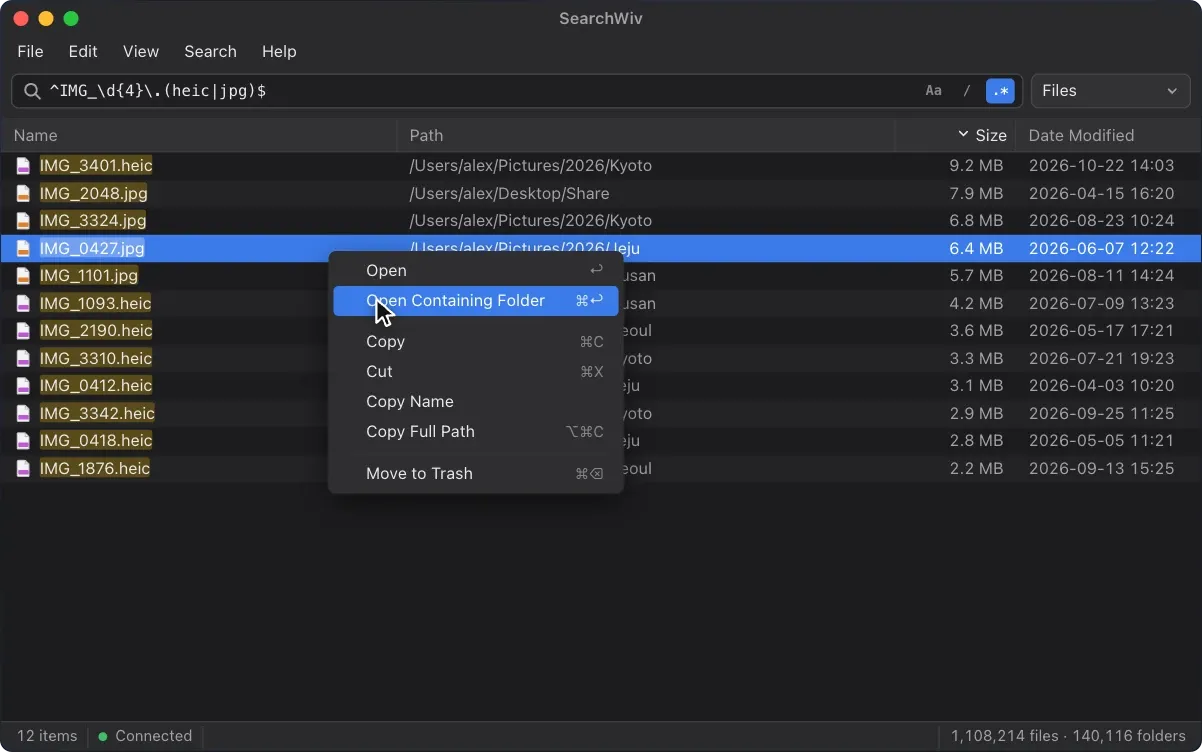Open the Edit menu
Viewport: 1202px width, 752px height.
pos(83,51)
